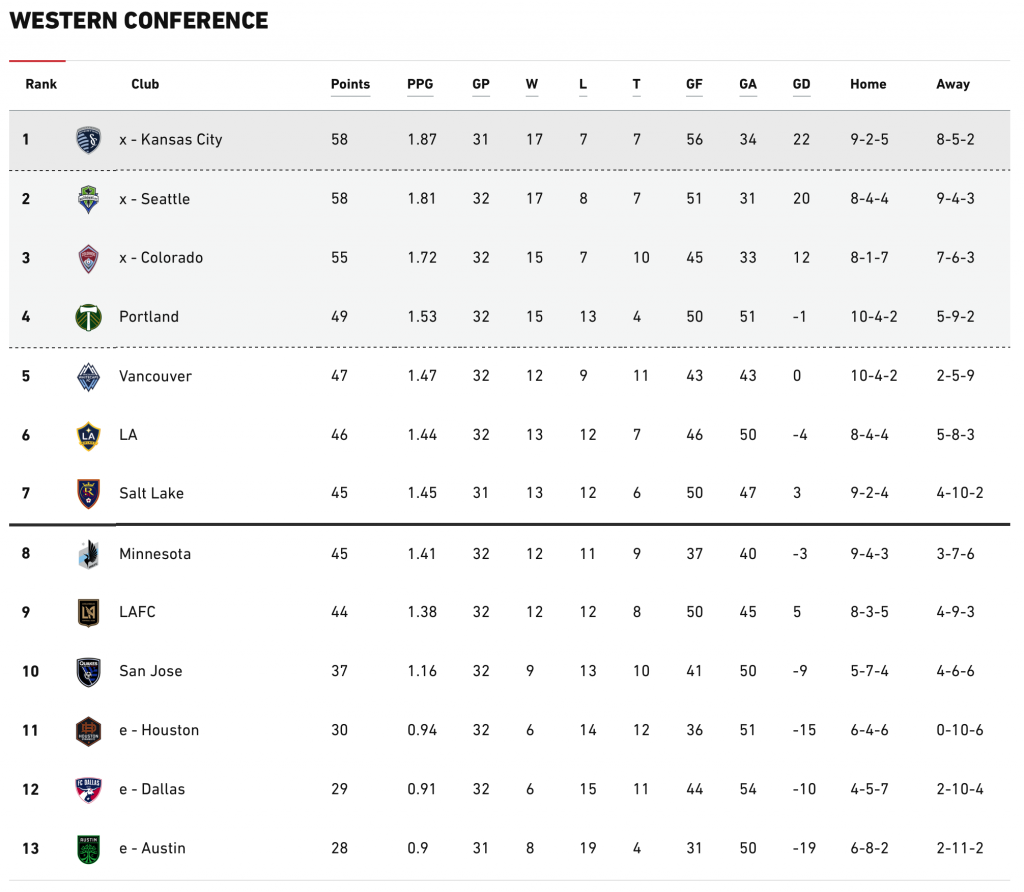Image resolution: width=1024 pixels, height=892 pixels.
Task: Click the San Jose Earthquakes logo
Action: tap(89, 671)
